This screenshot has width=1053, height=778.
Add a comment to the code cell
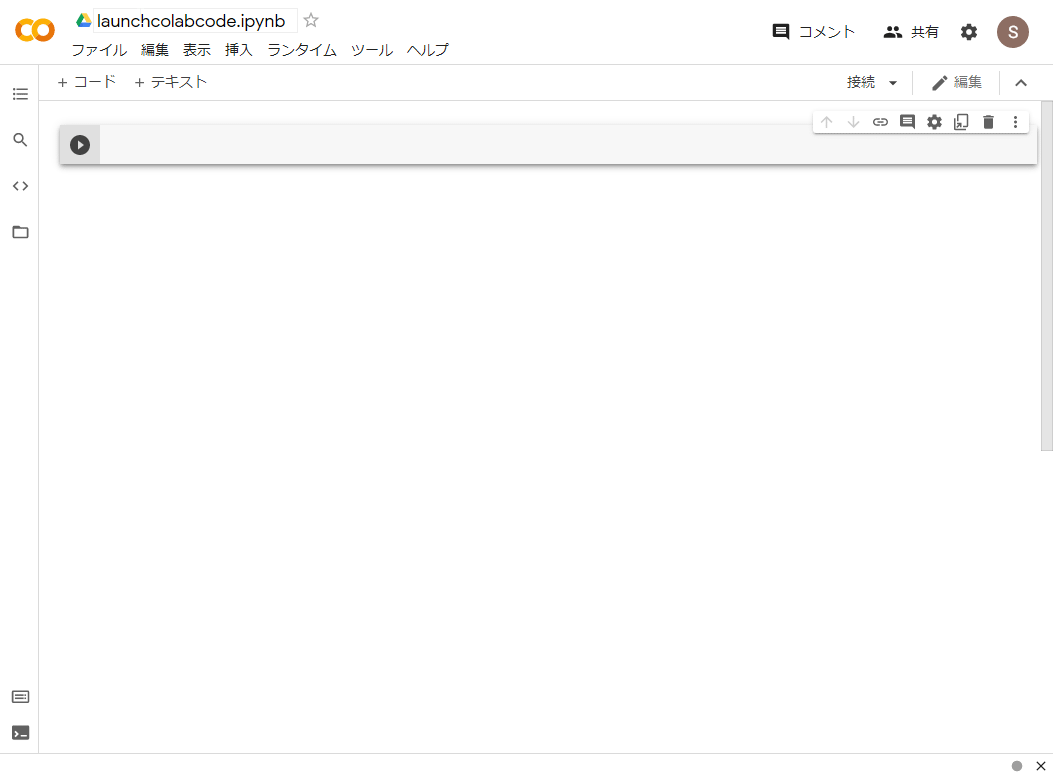[x=907, y=121]
